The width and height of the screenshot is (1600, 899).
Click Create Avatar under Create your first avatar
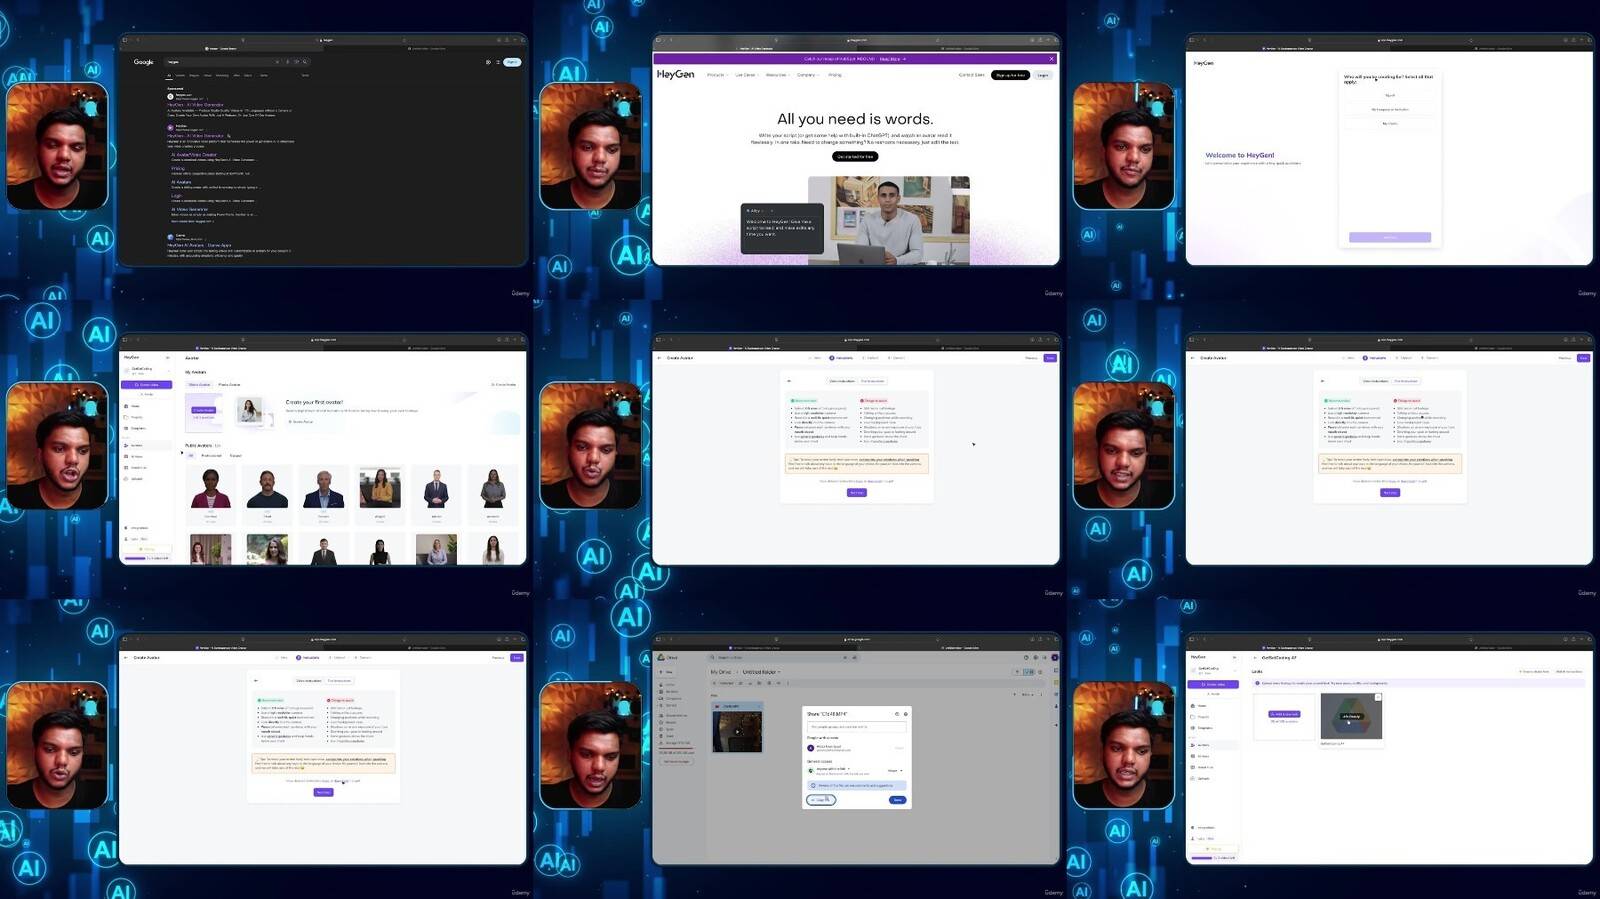301,422
